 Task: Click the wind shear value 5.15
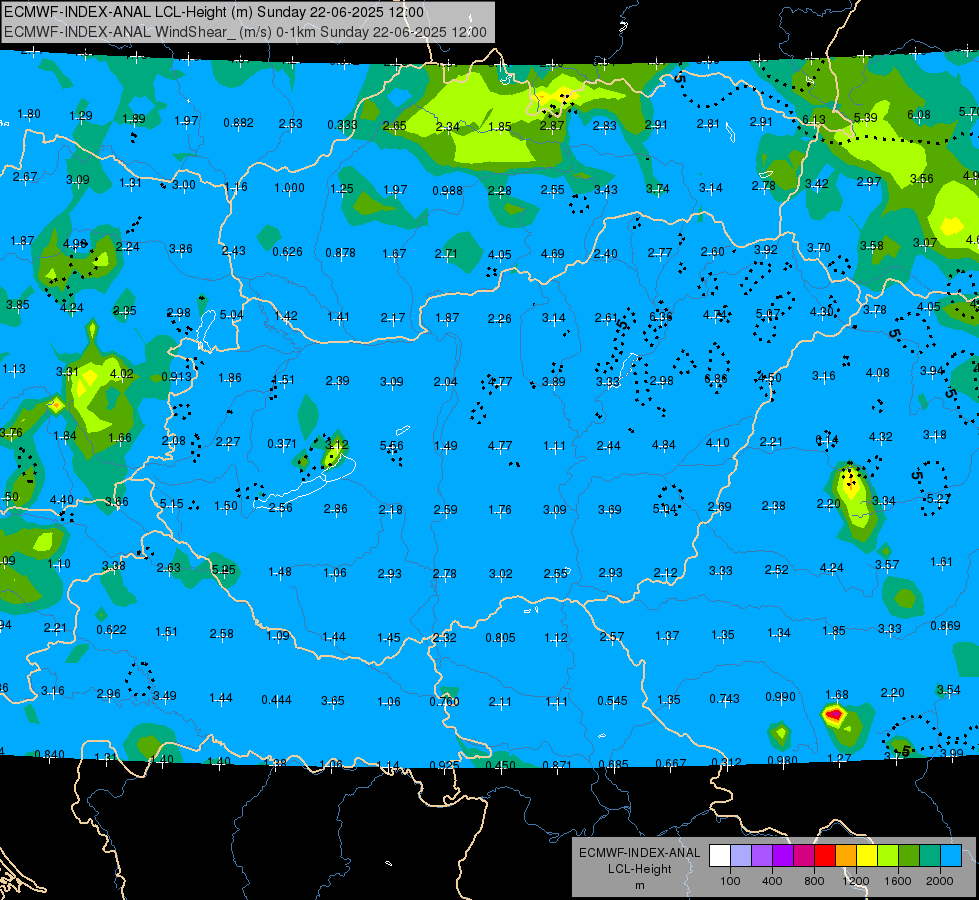(x=172, y=503)
